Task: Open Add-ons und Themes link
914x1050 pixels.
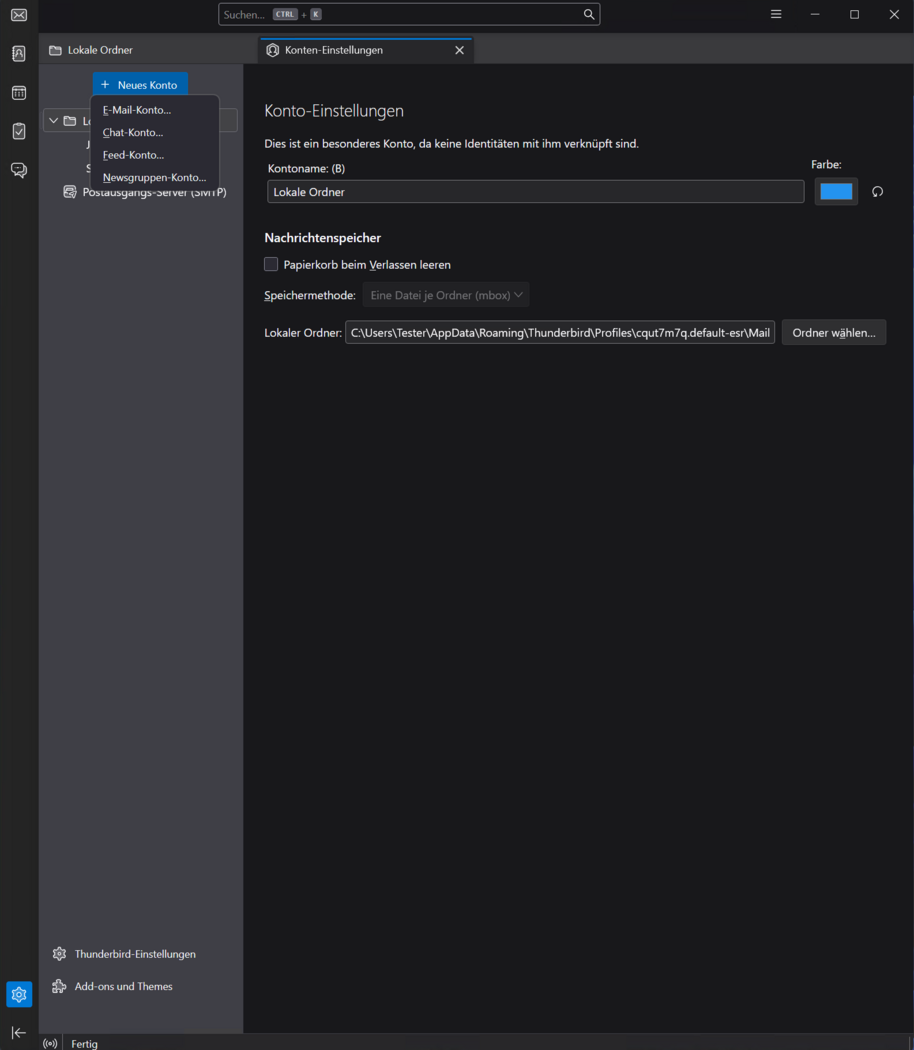Action: click(x=124, y=986)
